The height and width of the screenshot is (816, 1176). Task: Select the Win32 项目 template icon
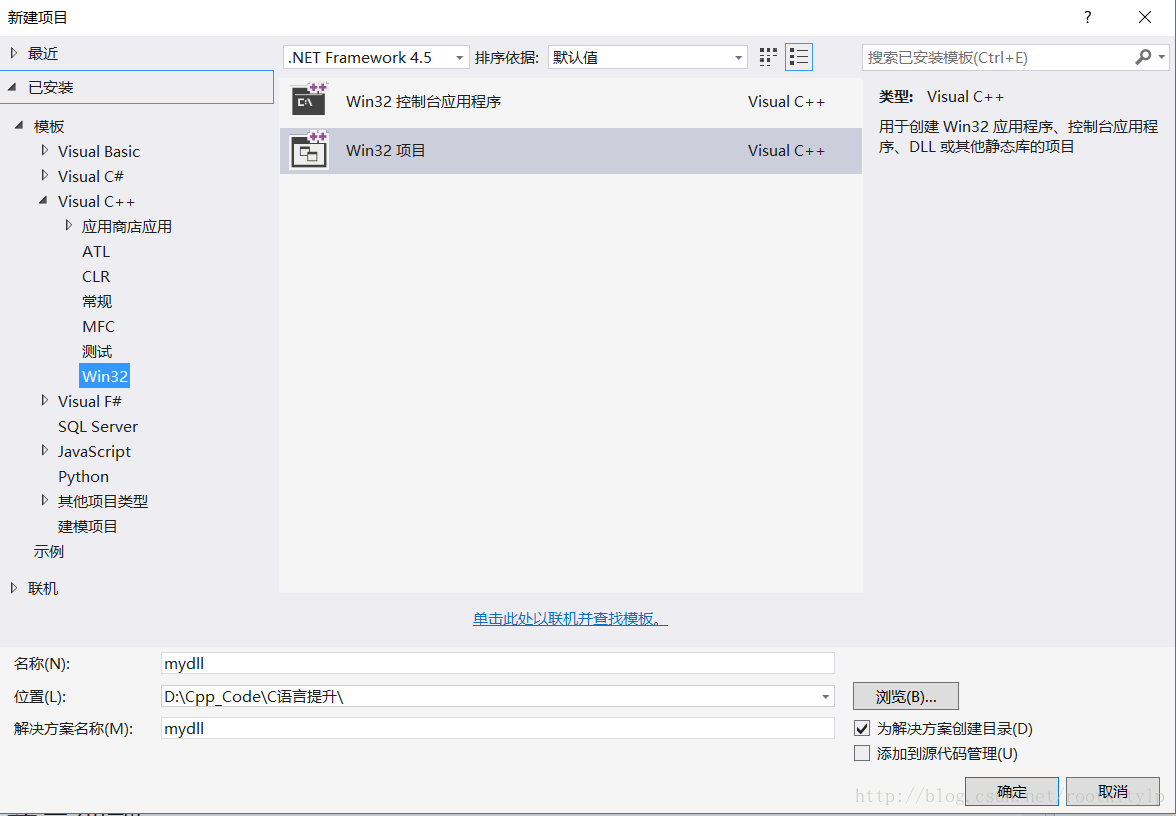click(x=308, y=150)
